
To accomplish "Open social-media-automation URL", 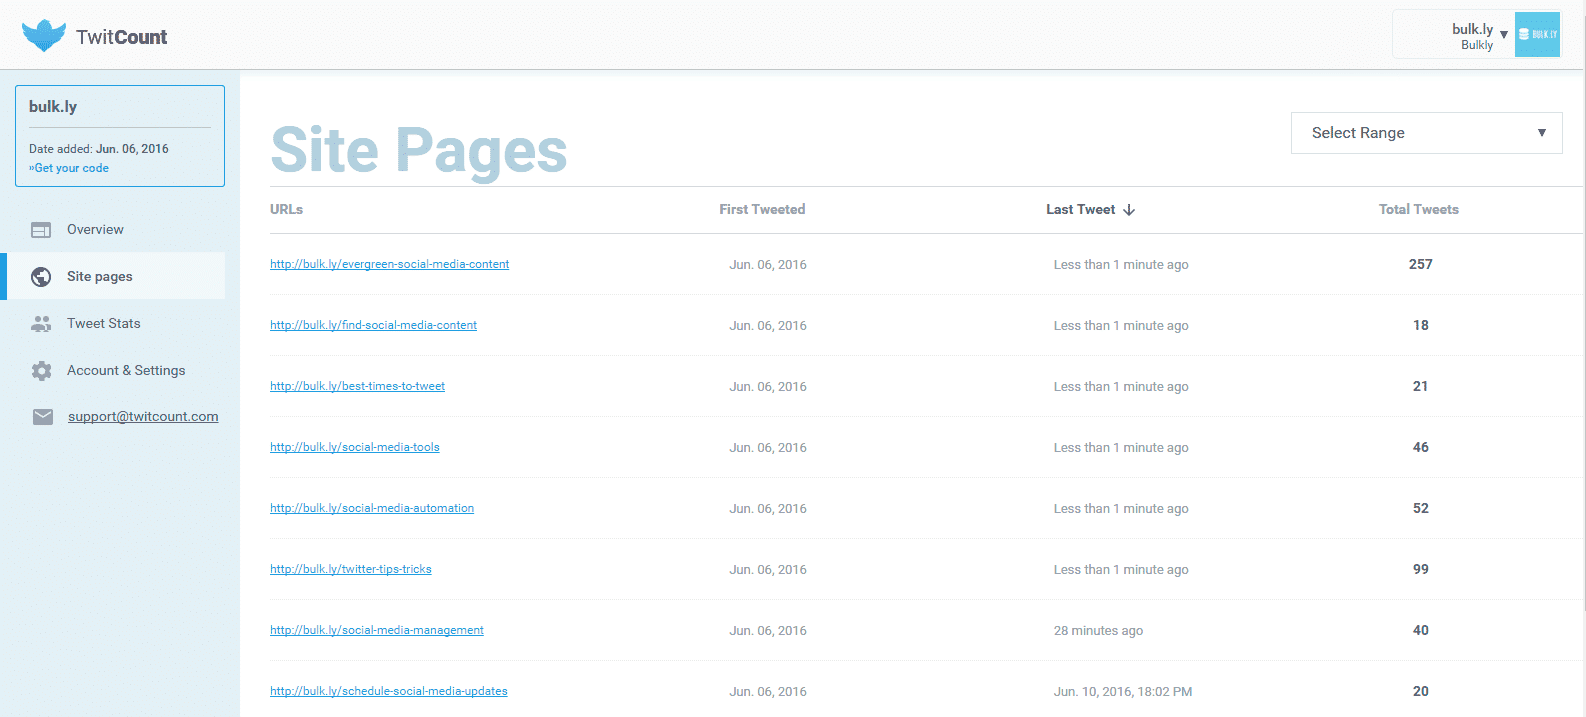I will click(372, 508).
